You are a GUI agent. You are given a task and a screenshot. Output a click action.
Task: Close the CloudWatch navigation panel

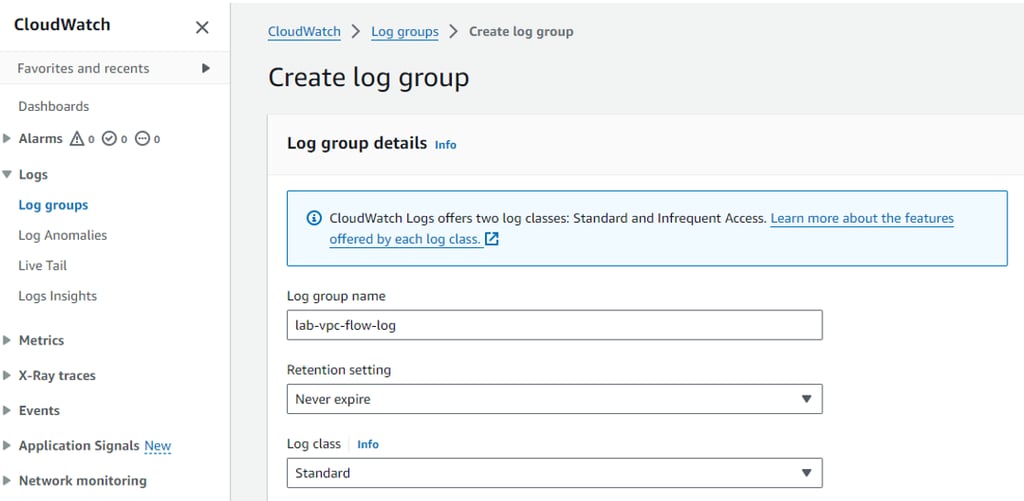pos(202,27)
